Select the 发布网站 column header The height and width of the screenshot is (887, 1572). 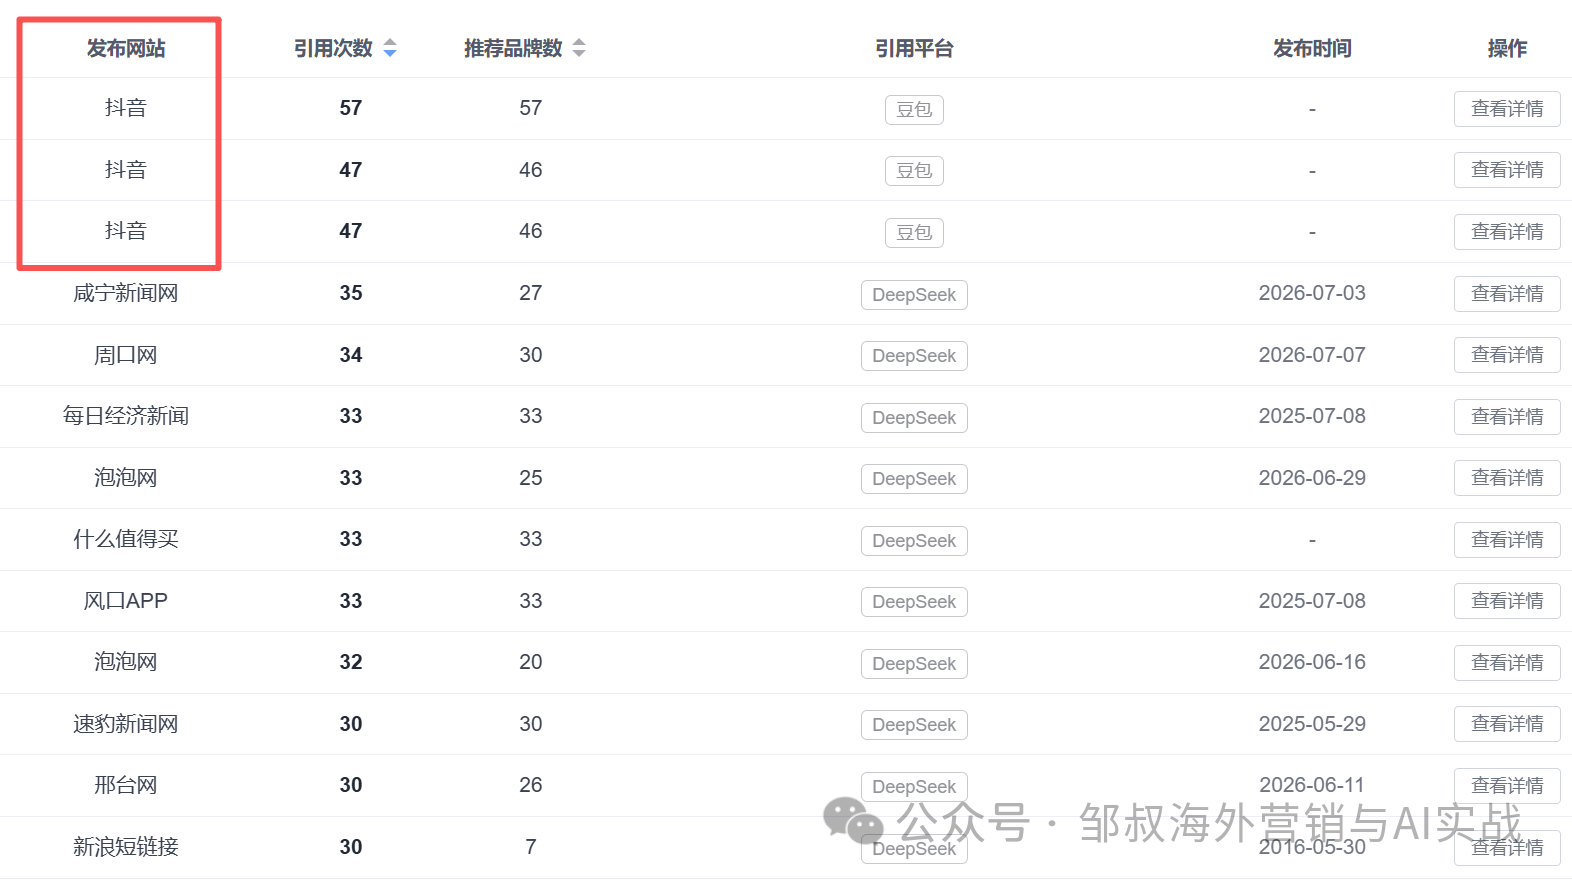(126, 48)
